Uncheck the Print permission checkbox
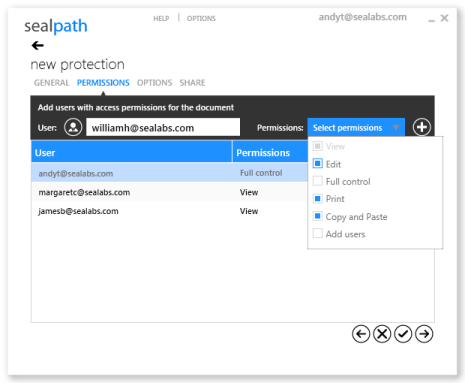 click(x=318, y=199)
